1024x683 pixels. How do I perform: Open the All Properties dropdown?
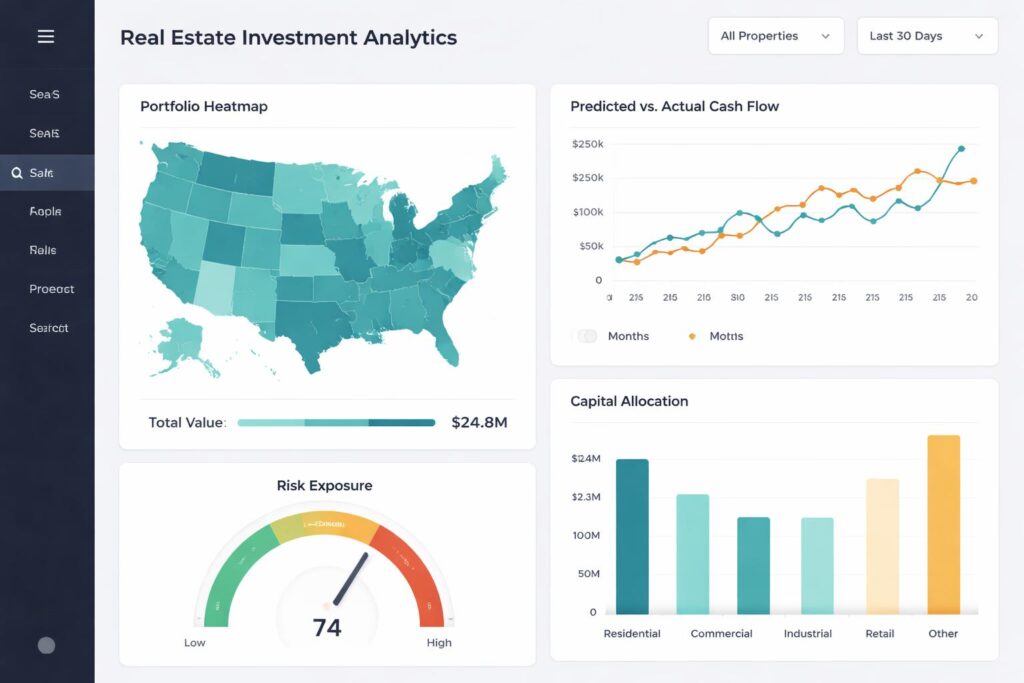(x=775, y=35)
